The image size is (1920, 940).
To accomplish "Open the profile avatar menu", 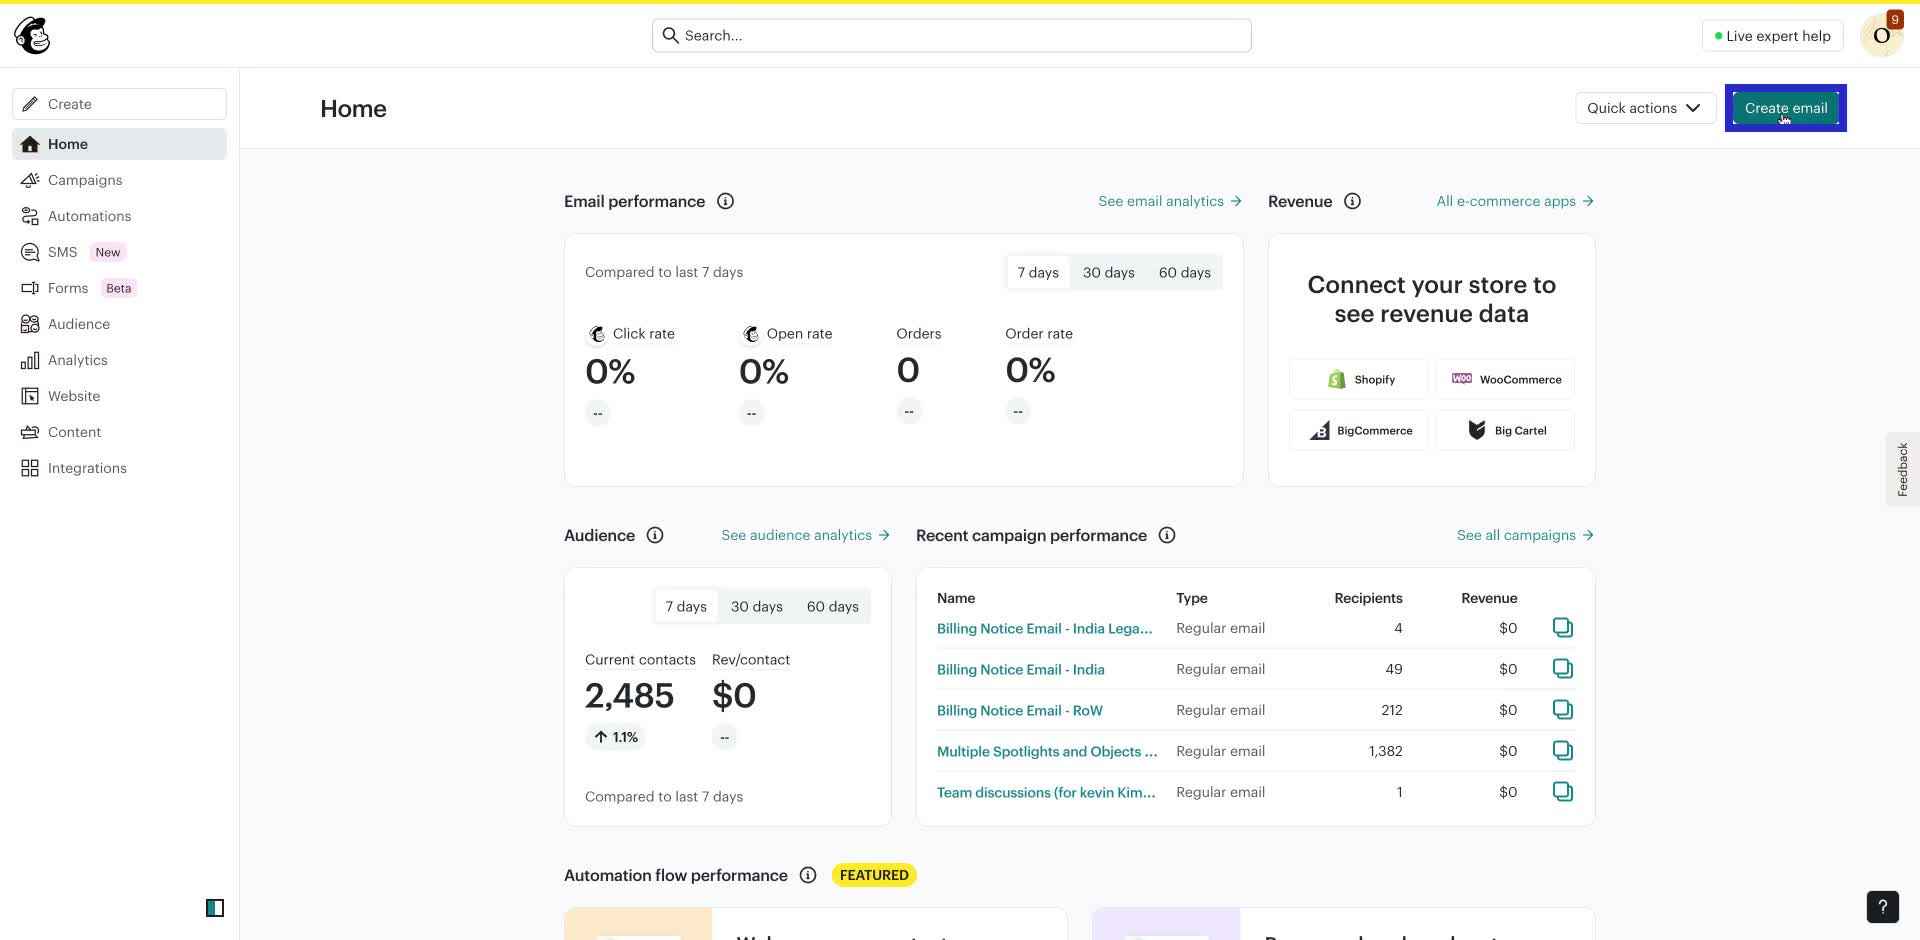I will (x=1880, y=35).
